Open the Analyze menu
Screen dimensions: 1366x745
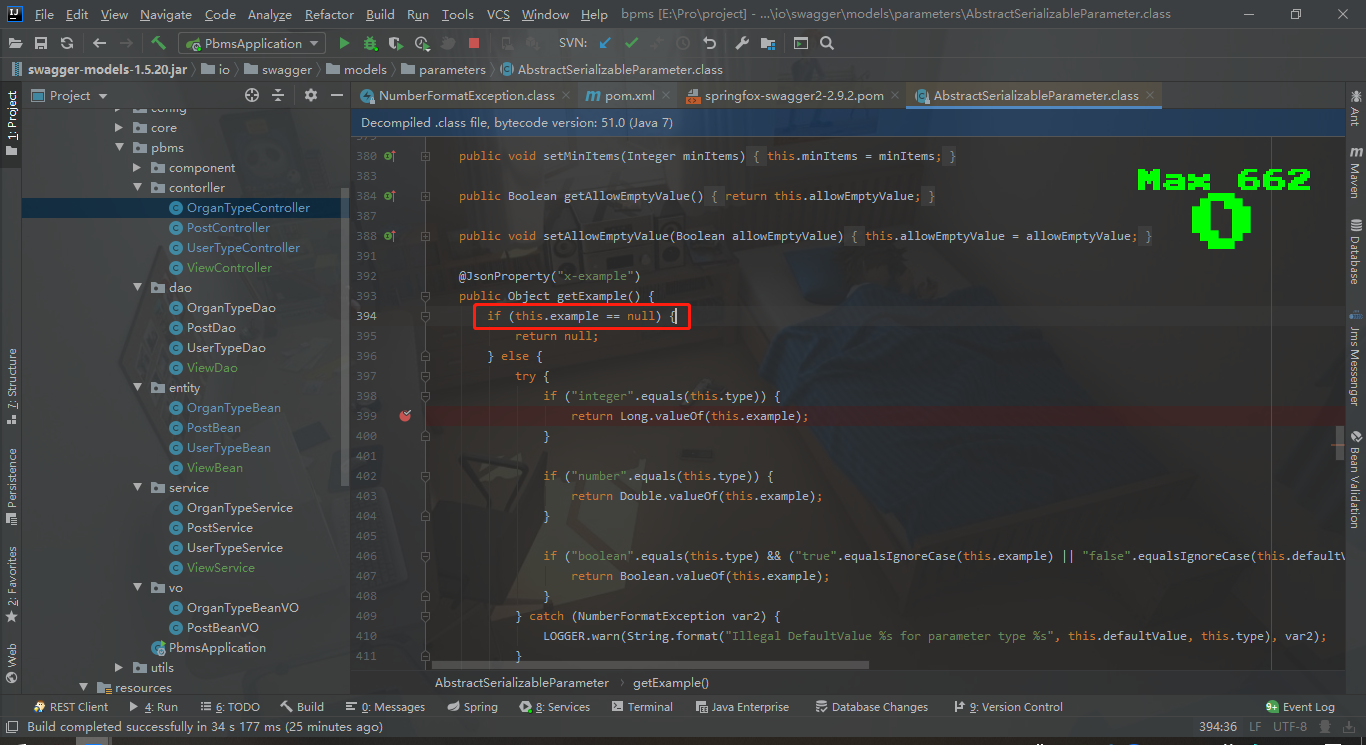click(x=268, y=15)
